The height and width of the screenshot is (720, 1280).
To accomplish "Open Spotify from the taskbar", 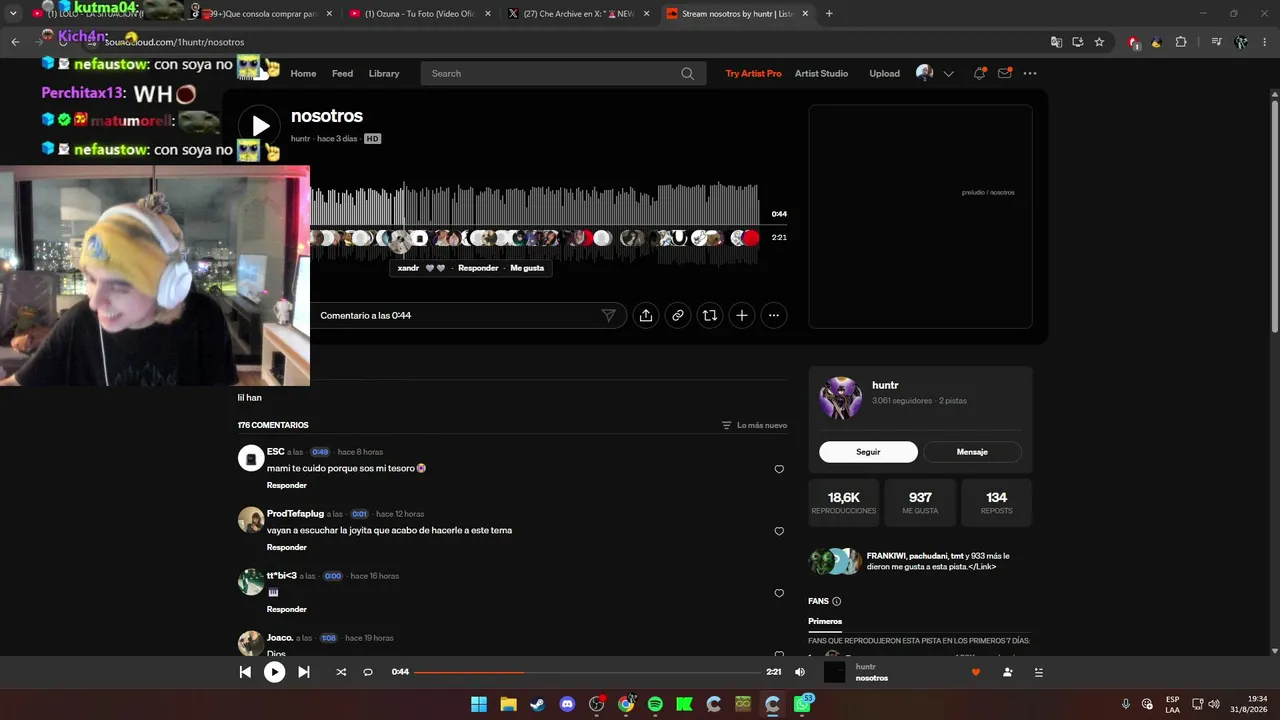I will click(x=655, y=704).
